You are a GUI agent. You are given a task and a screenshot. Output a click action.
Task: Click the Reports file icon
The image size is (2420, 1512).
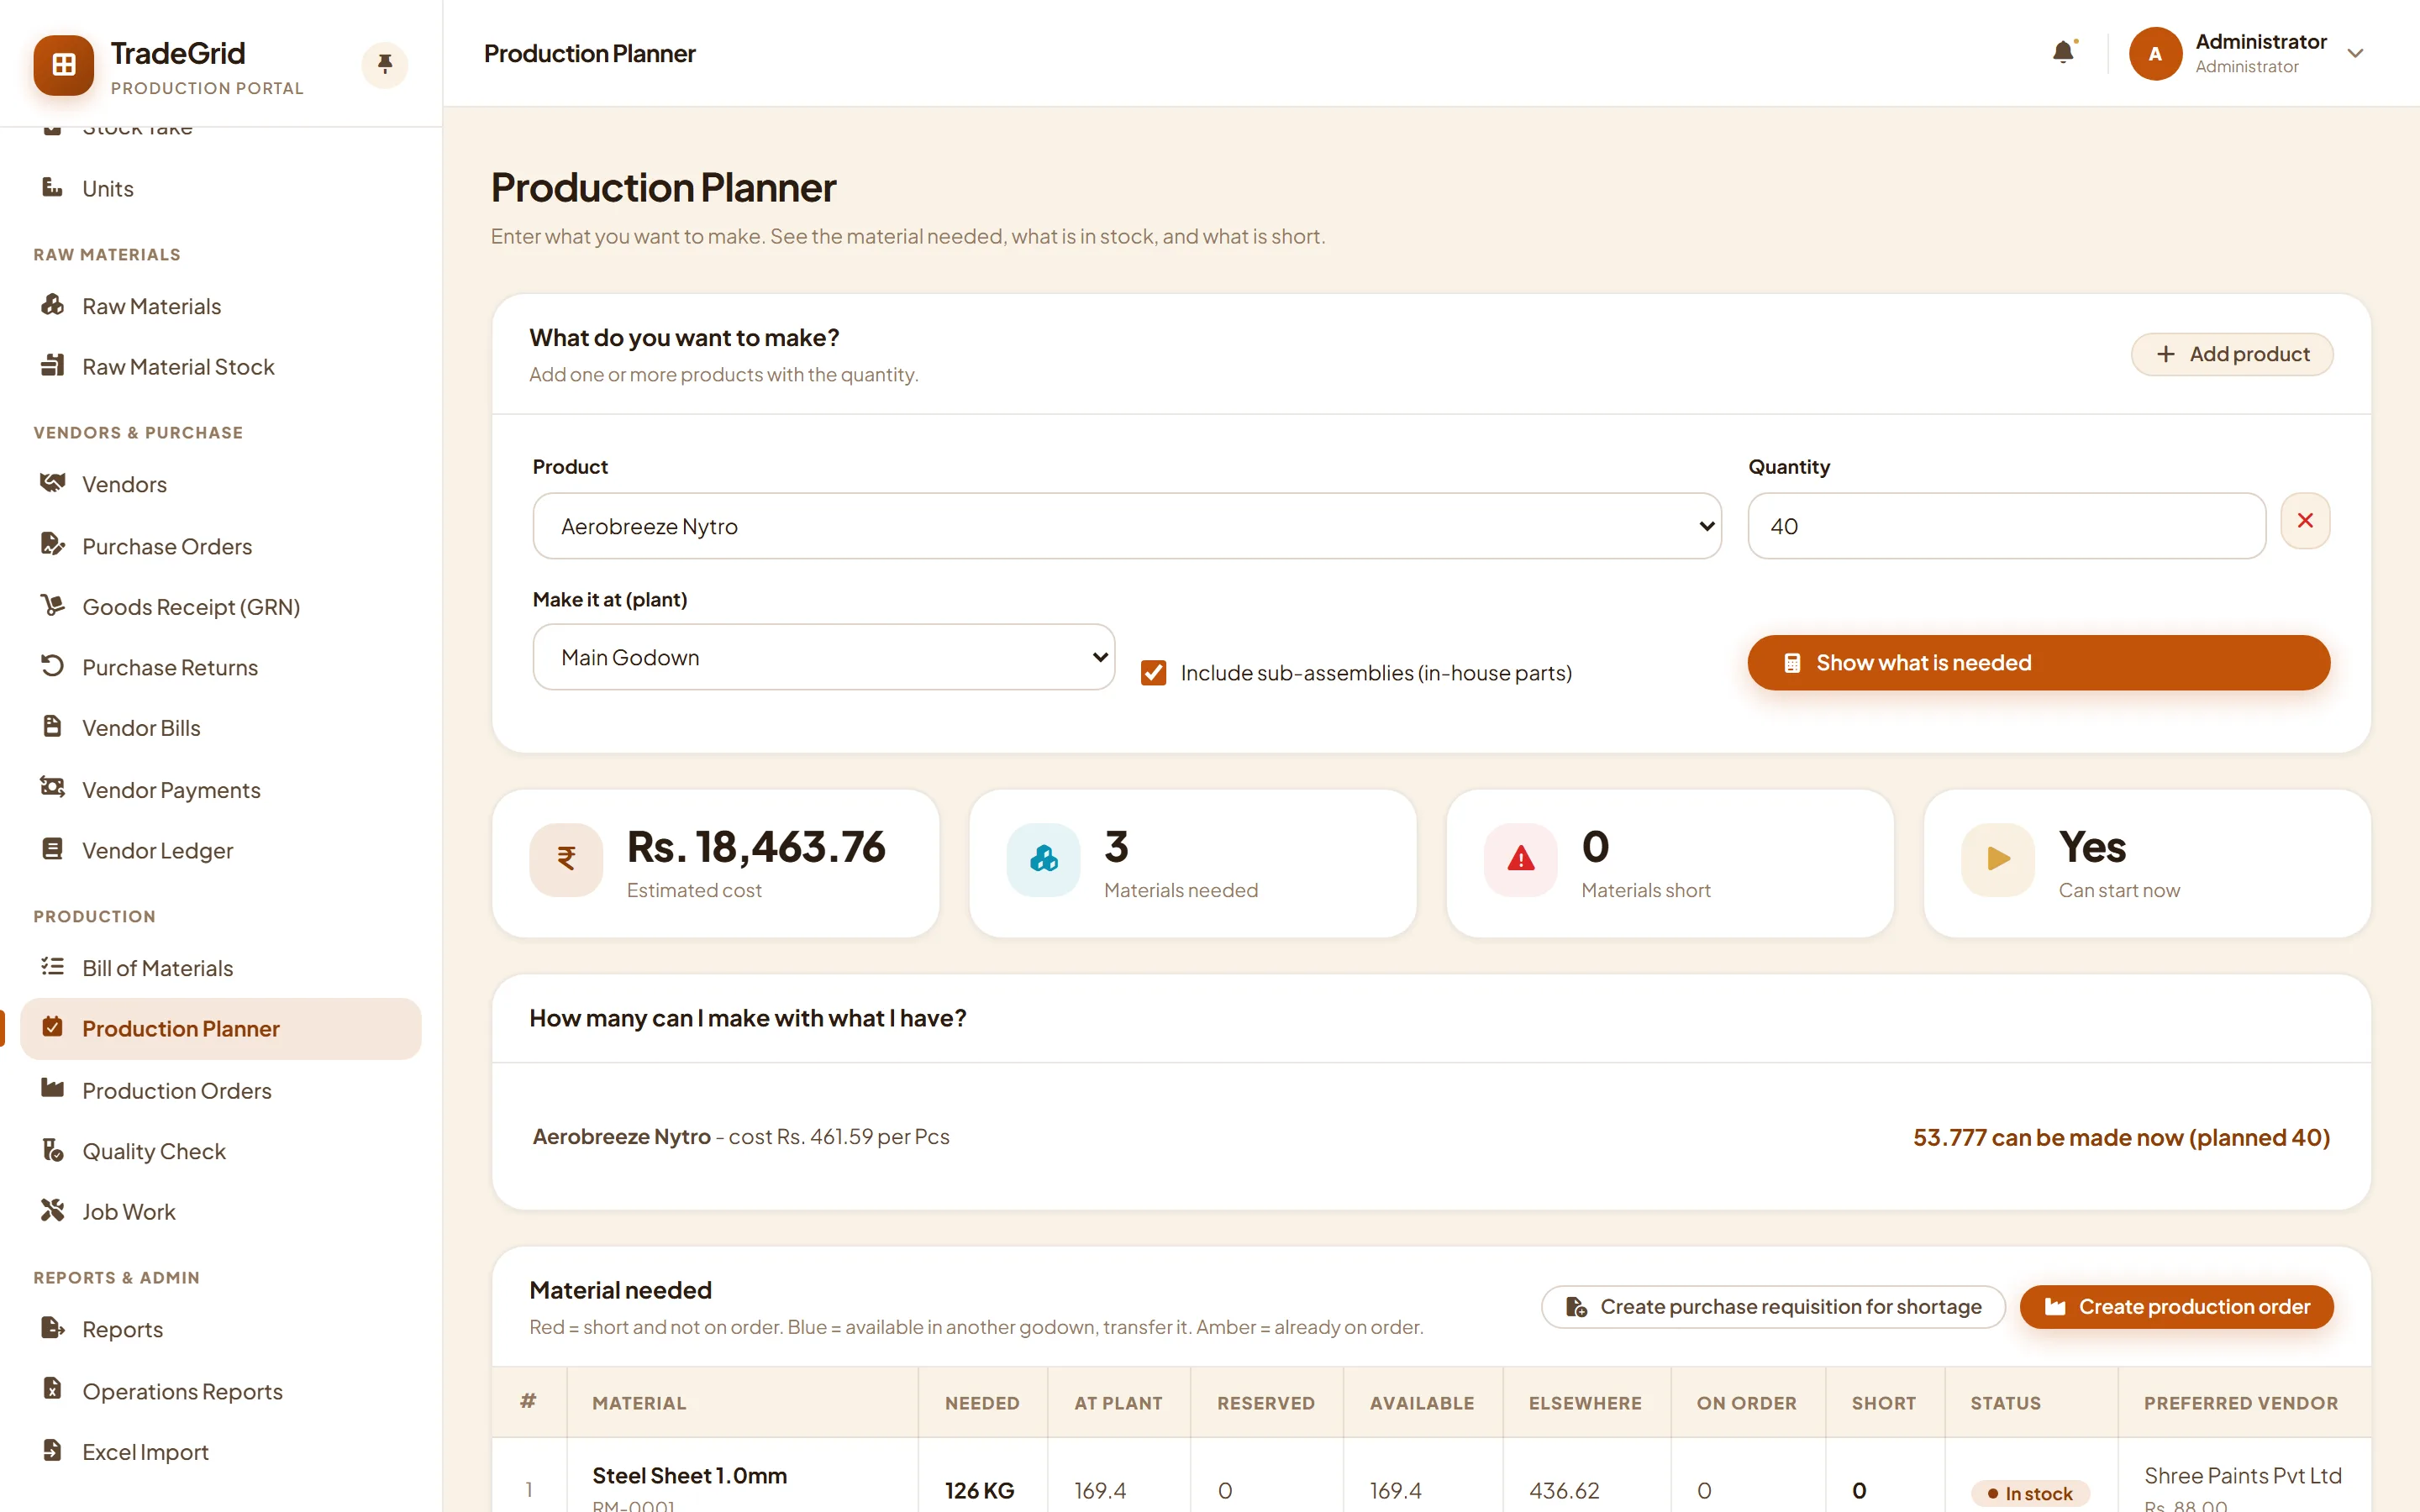(x=52, y=1328)
